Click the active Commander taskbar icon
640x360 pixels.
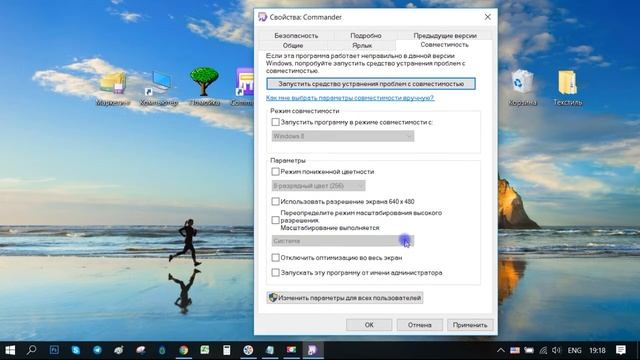click(312, 350)
